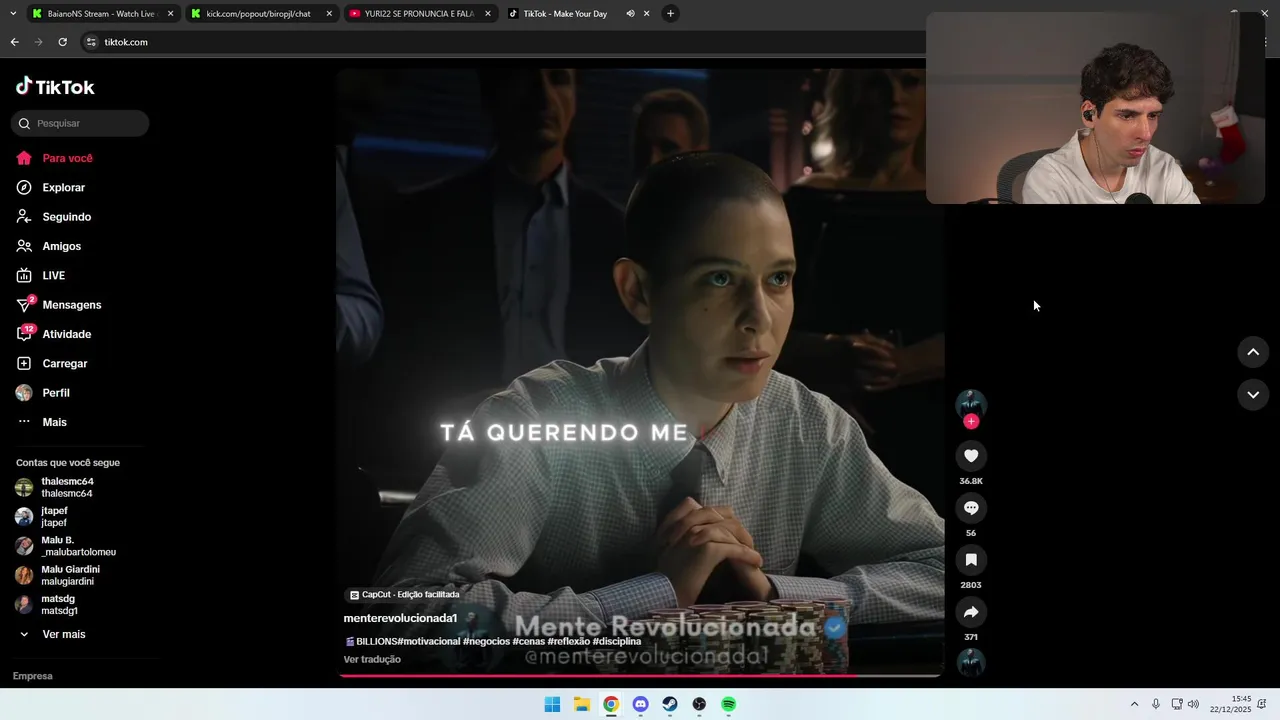Go to previous video arrow
1280x720 pixels.
(x=1253, y=352)
